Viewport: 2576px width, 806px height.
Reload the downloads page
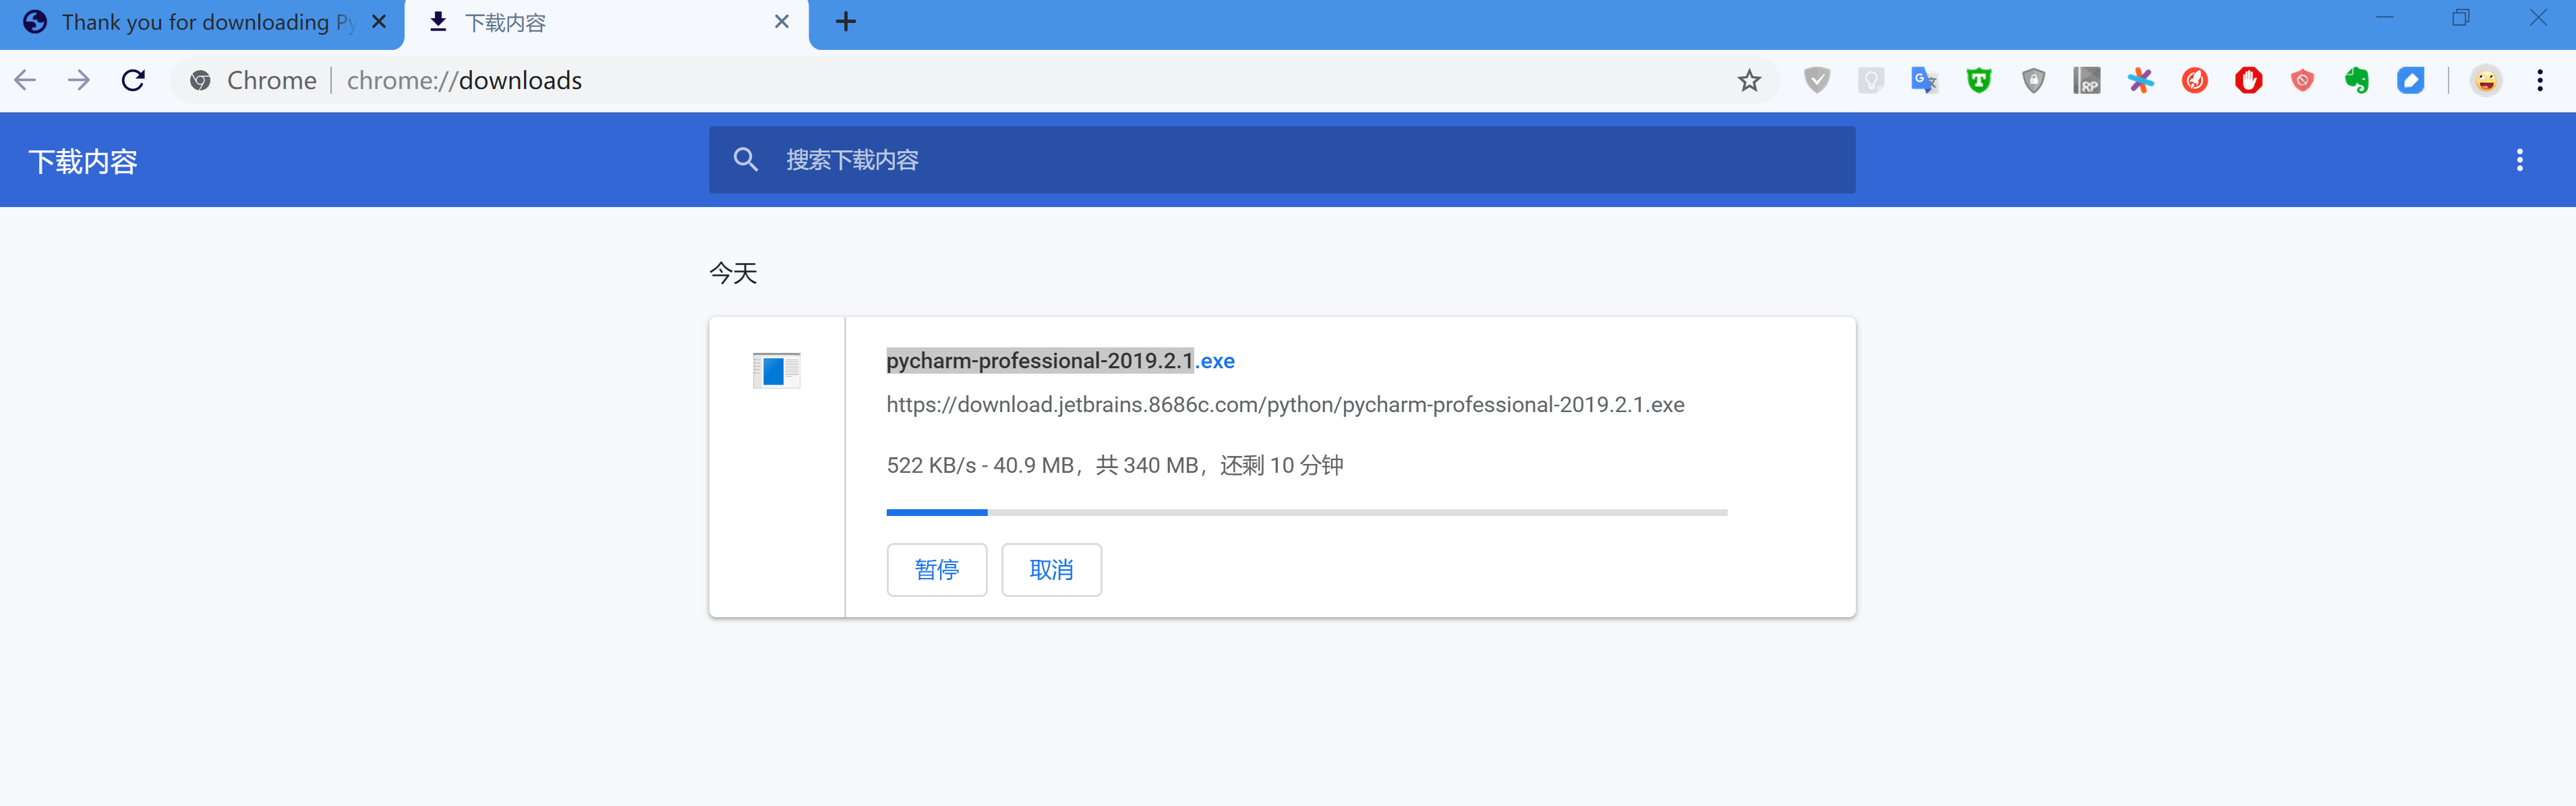click(x=133, y=80)
